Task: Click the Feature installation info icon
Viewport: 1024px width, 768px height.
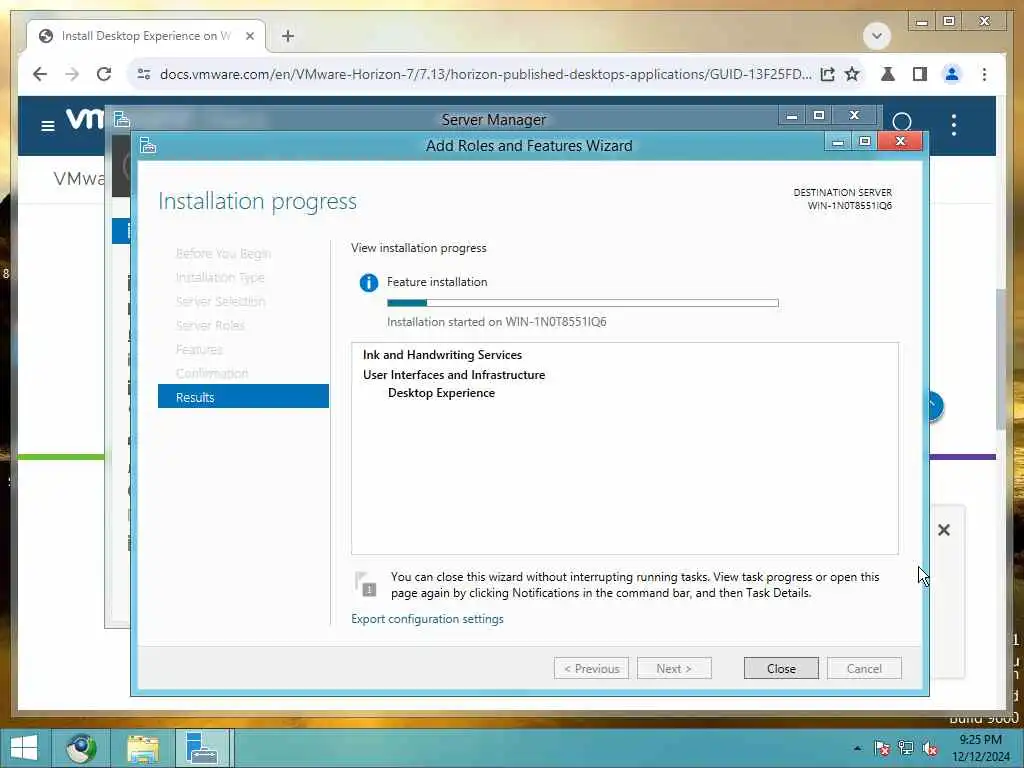Action: pos(368,283)
